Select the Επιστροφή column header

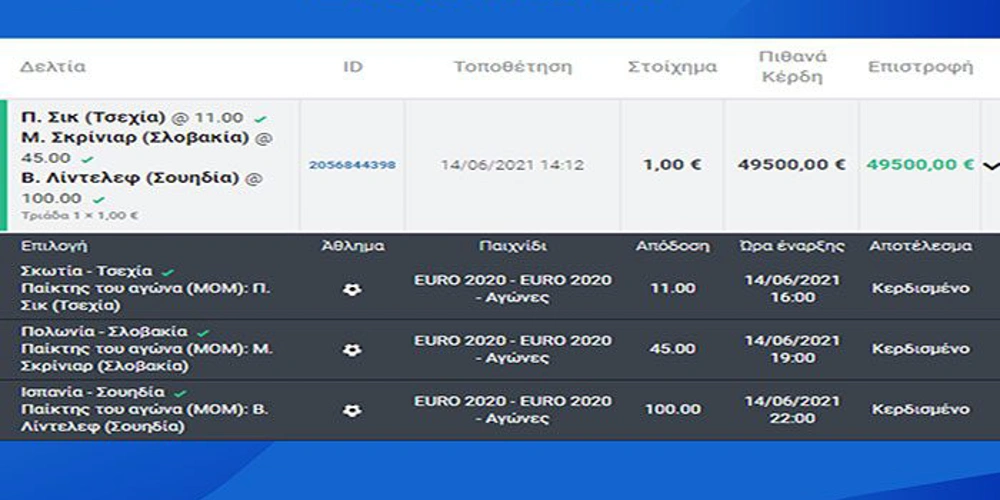(x=920, y=68)
